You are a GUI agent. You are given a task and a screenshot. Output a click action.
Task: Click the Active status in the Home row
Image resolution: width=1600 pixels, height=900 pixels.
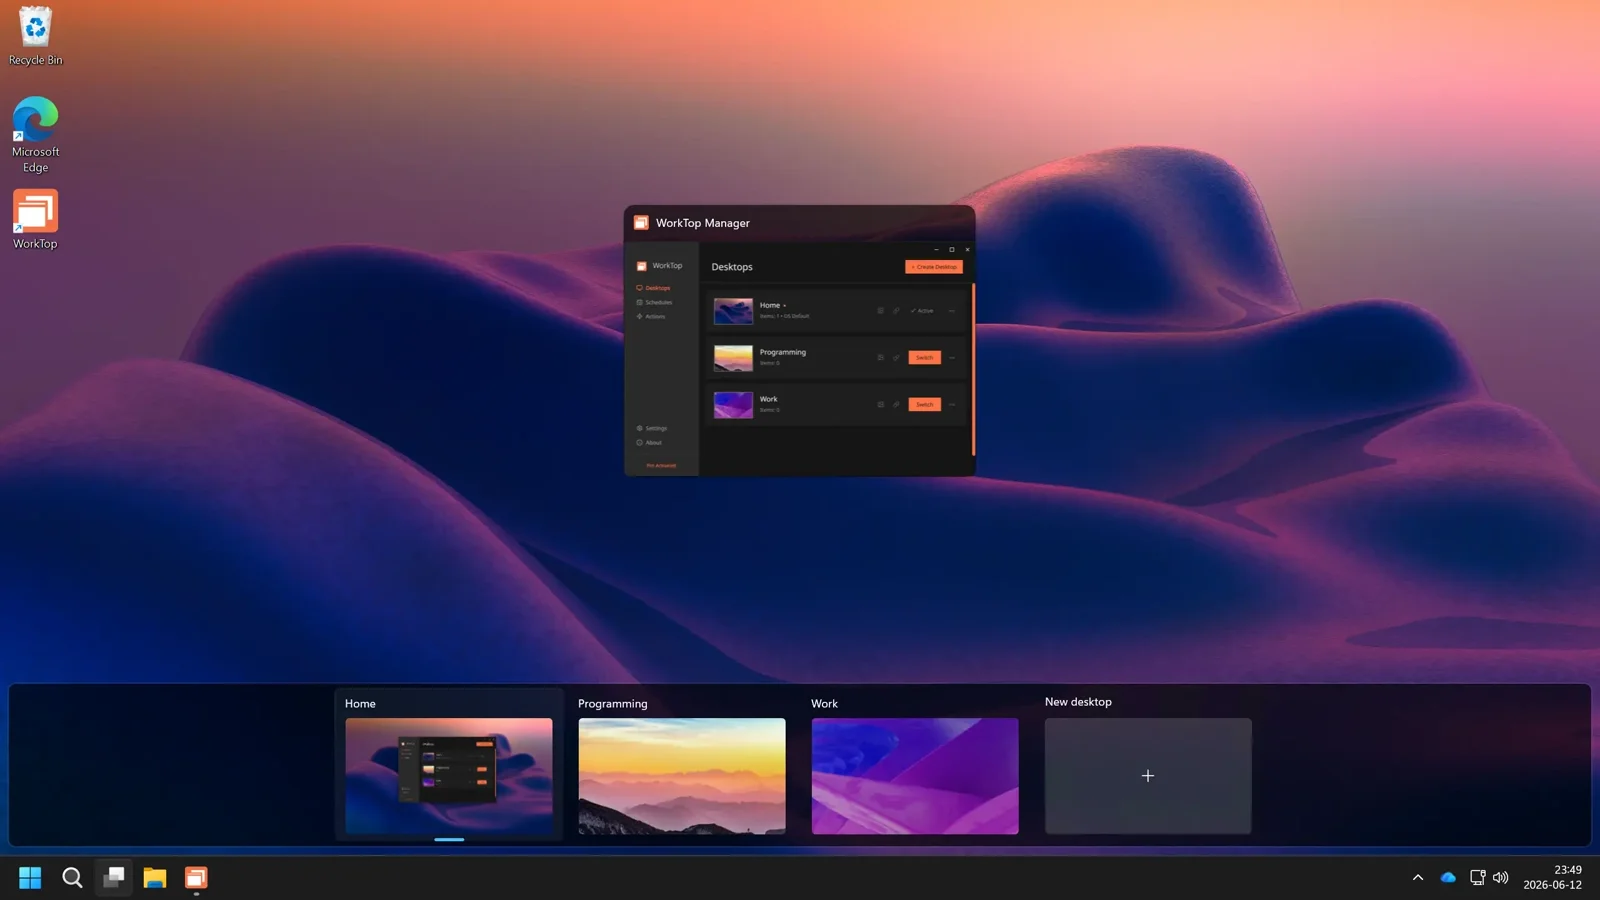tap(922, 311)
